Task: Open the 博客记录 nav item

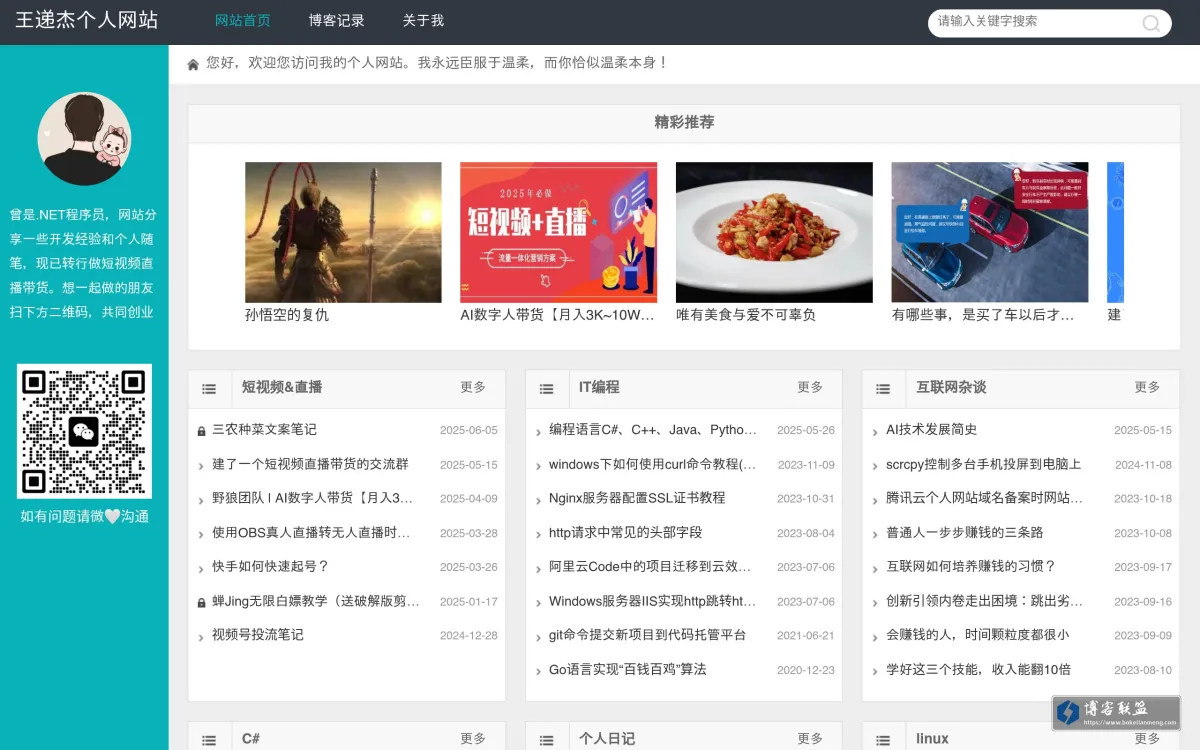Action: pyautogui.click(x=336, y=20)
